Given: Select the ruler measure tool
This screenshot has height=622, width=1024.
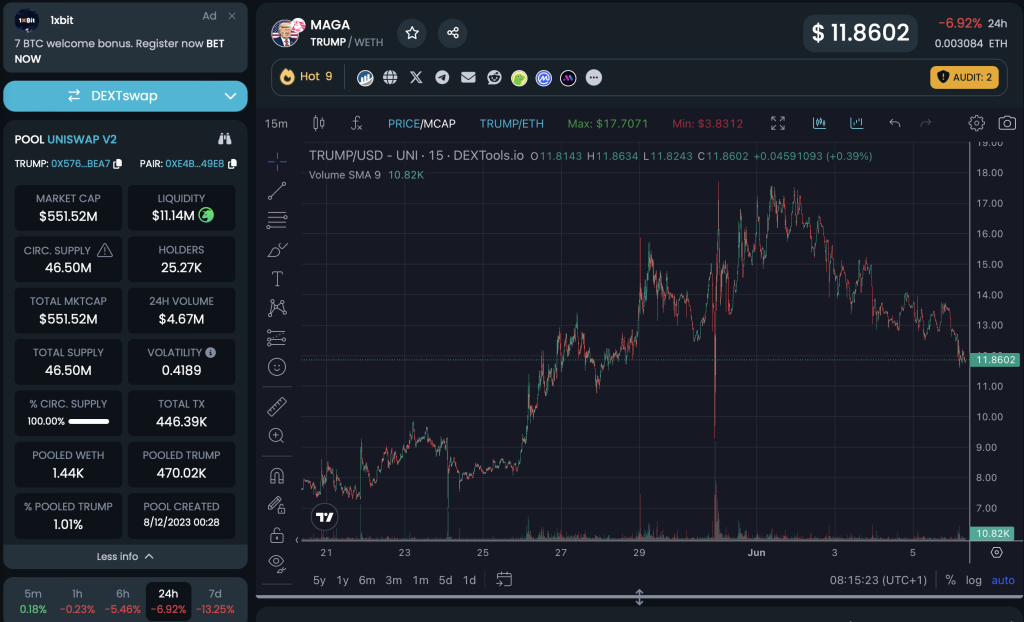Looking at the screenshot, I should [x=277, y=406].
